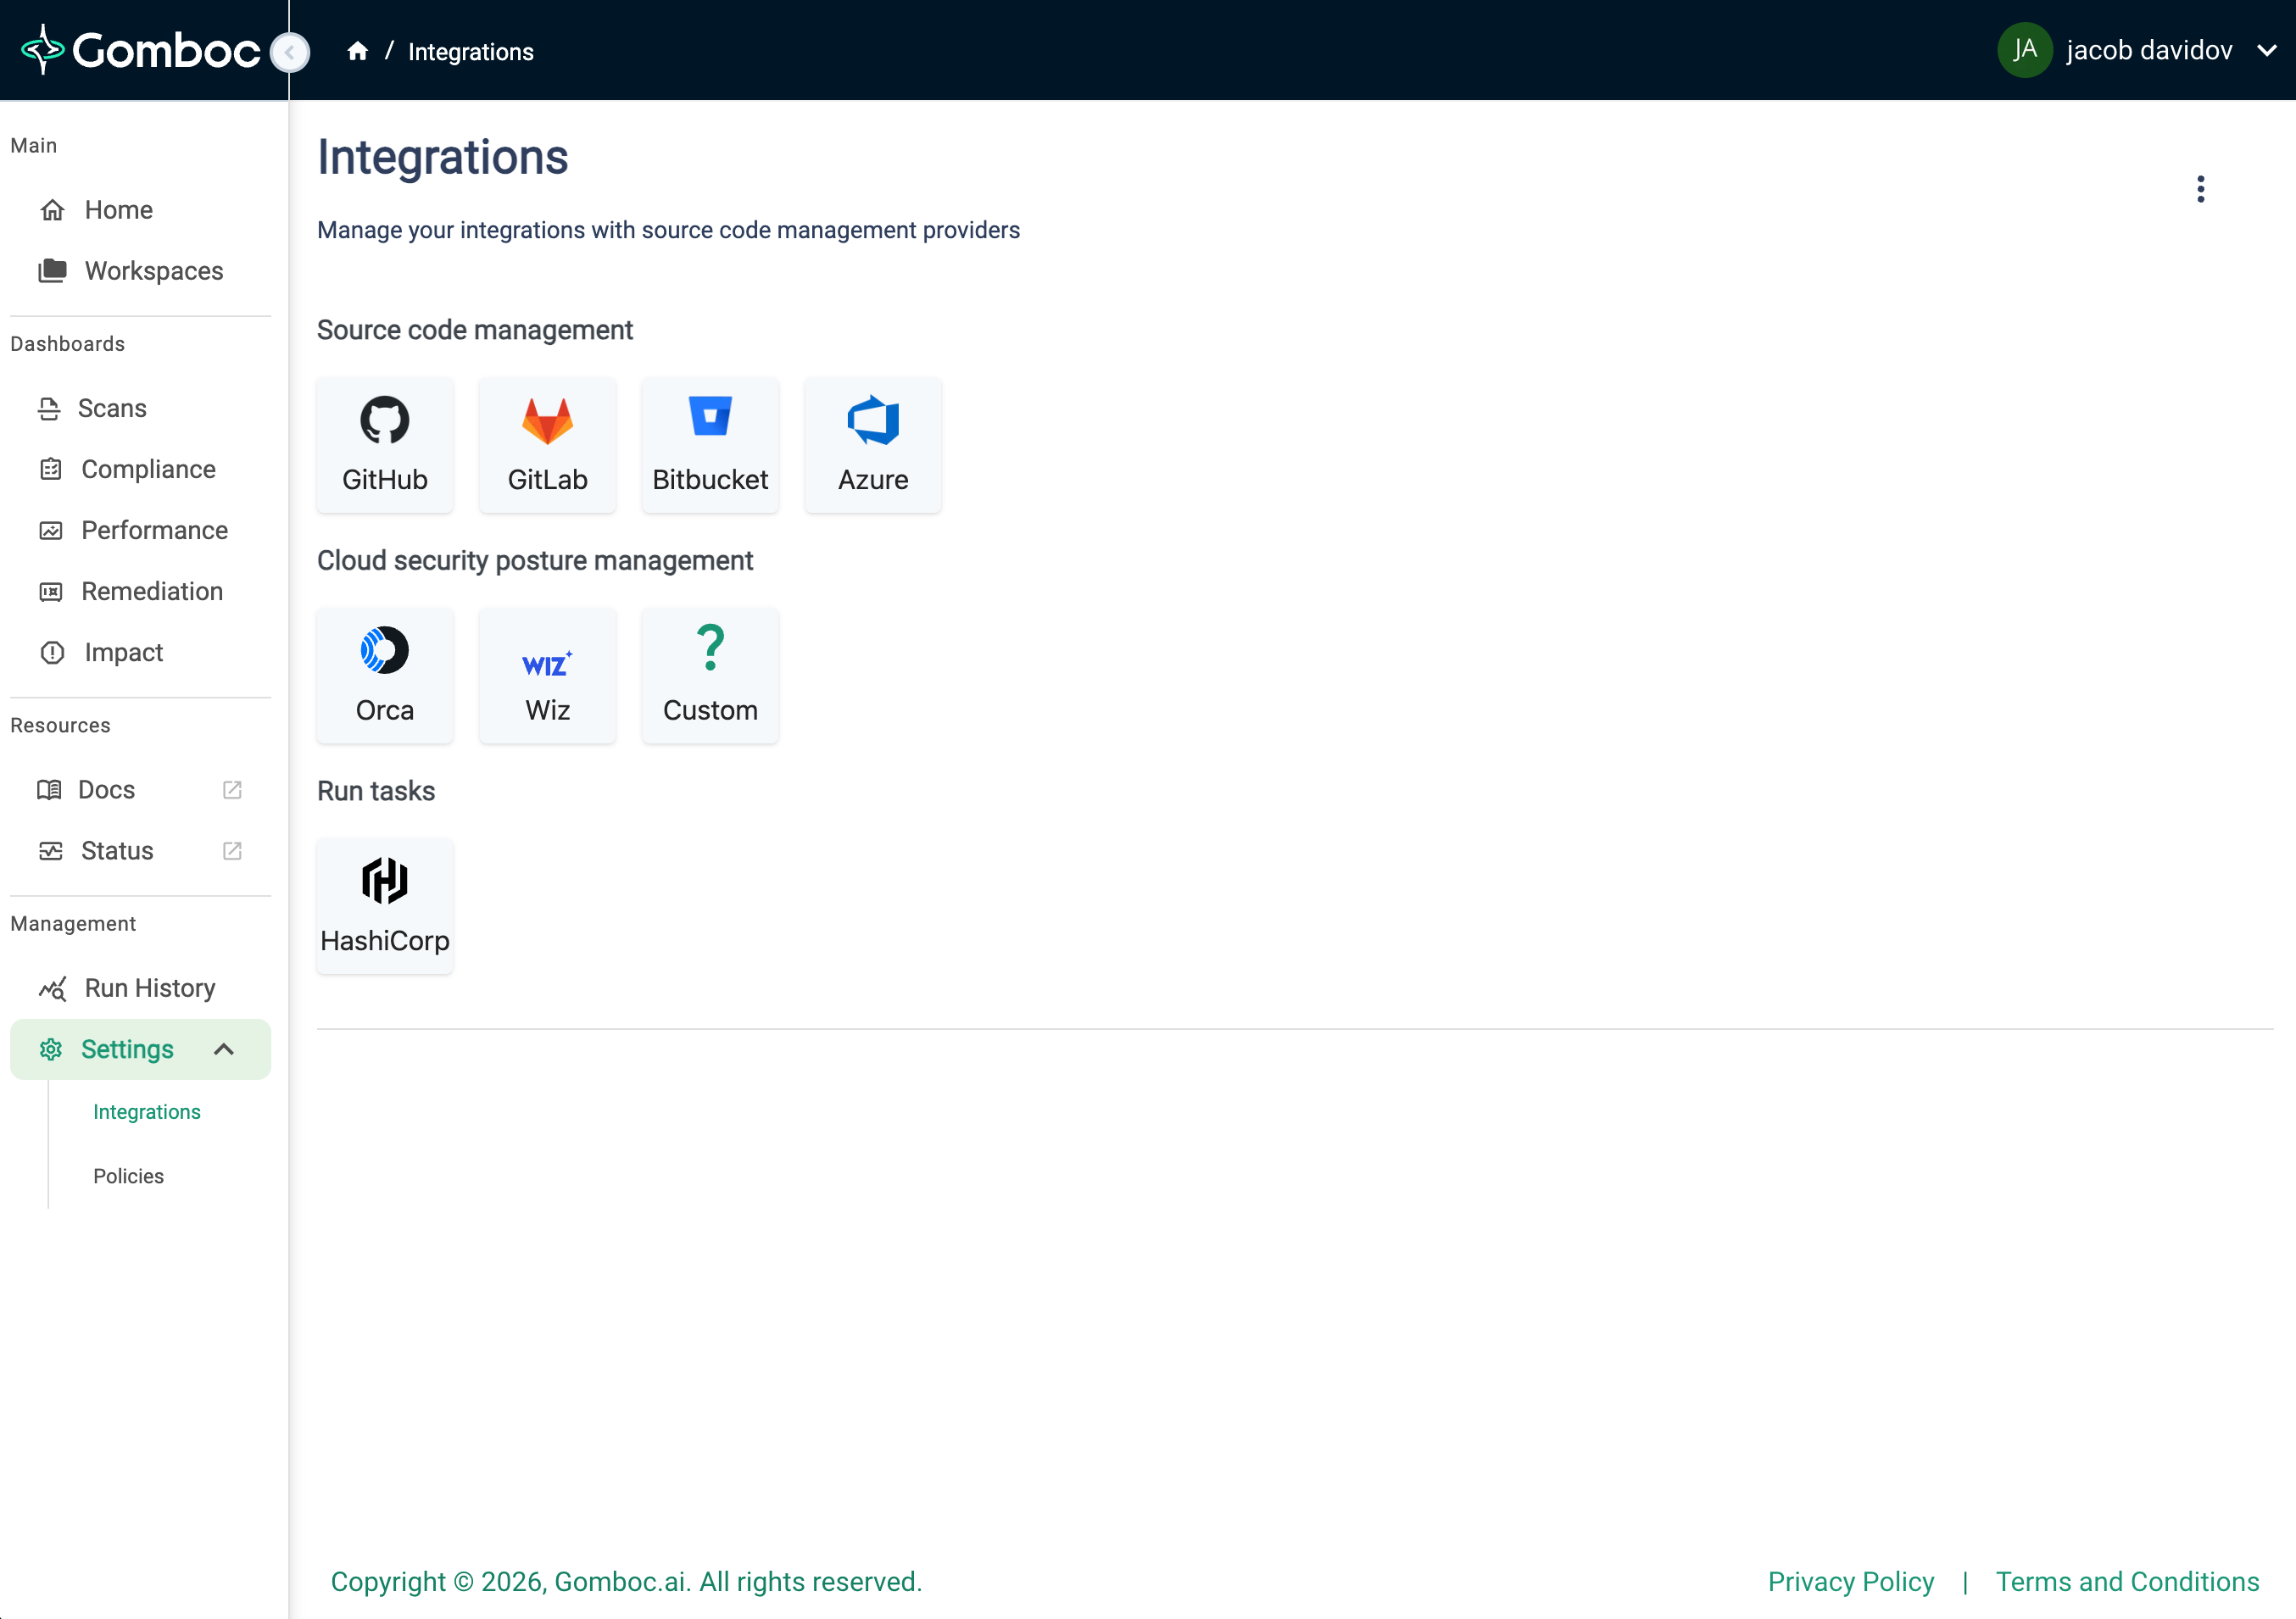
Task: Open the three-dot more options menu
Action: [x=2200, y=189]
